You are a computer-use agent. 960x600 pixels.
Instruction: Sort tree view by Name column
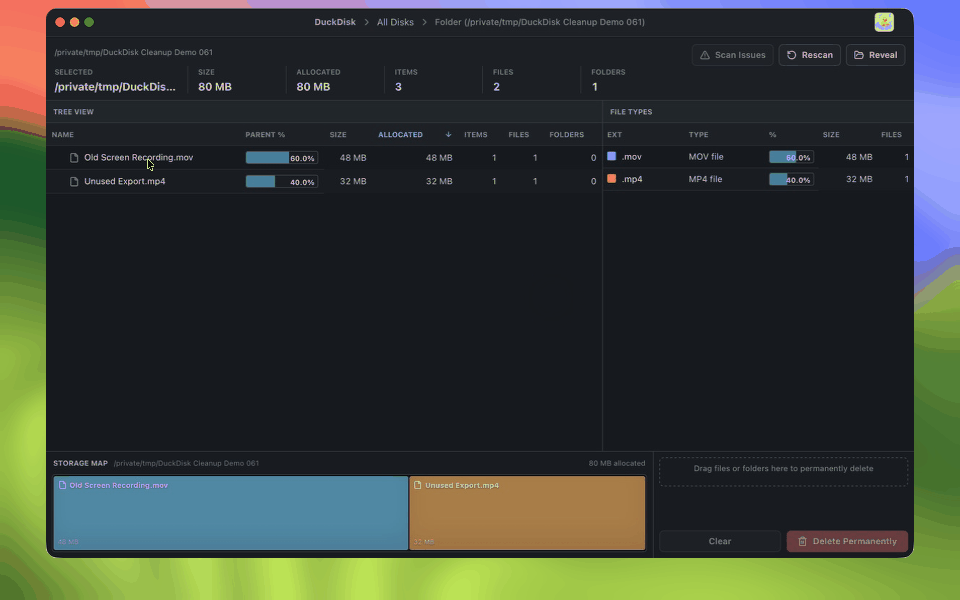click(x=62, y=135)
